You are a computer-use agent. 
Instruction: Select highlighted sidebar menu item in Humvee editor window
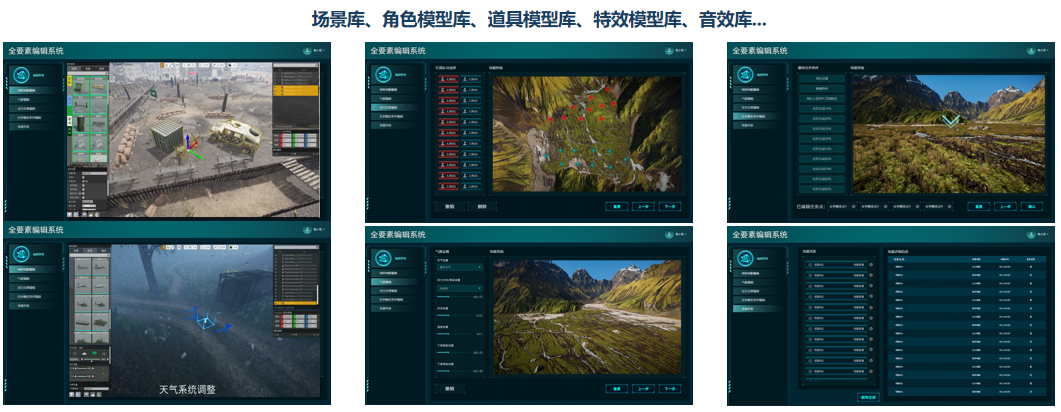[x=32, y=90]
